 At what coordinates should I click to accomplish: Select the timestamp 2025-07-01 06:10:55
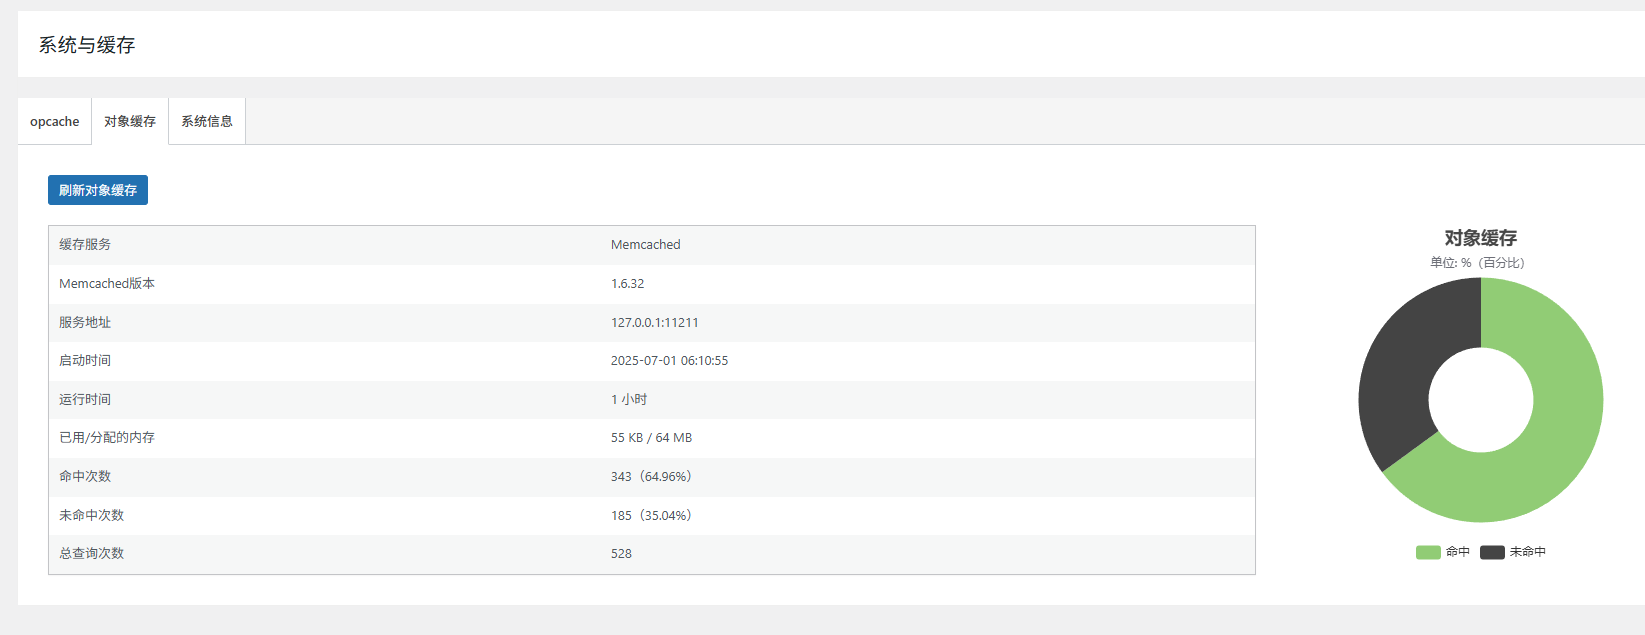click(x=670, y=360)
